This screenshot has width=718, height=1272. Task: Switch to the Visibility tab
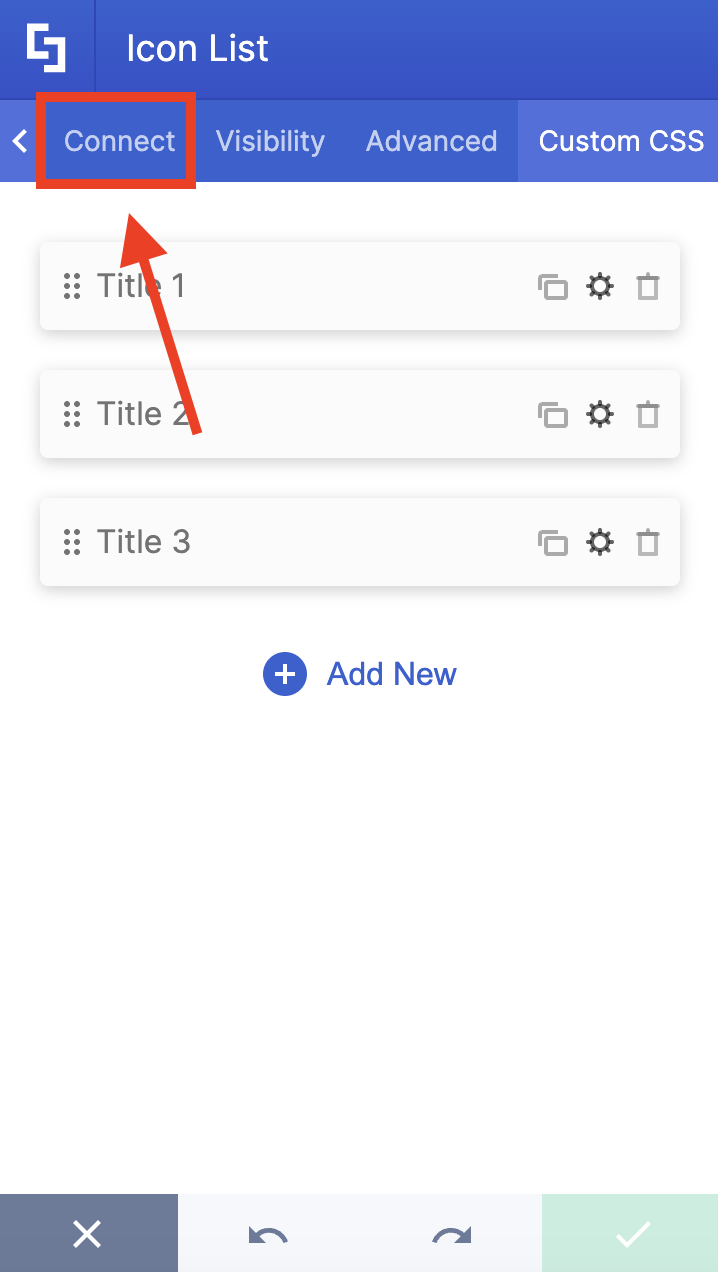pyautogui.click(x=270, y=141)
